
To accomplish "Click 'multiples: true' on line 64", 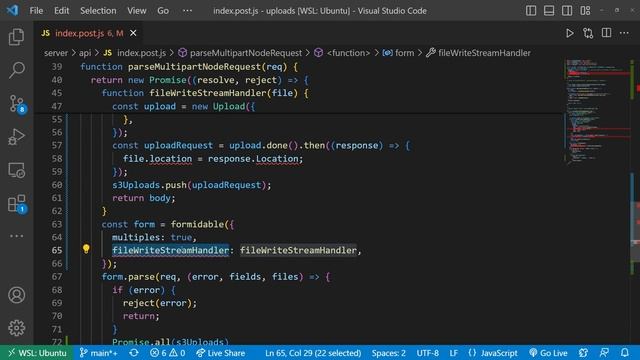I will point(152,238).
